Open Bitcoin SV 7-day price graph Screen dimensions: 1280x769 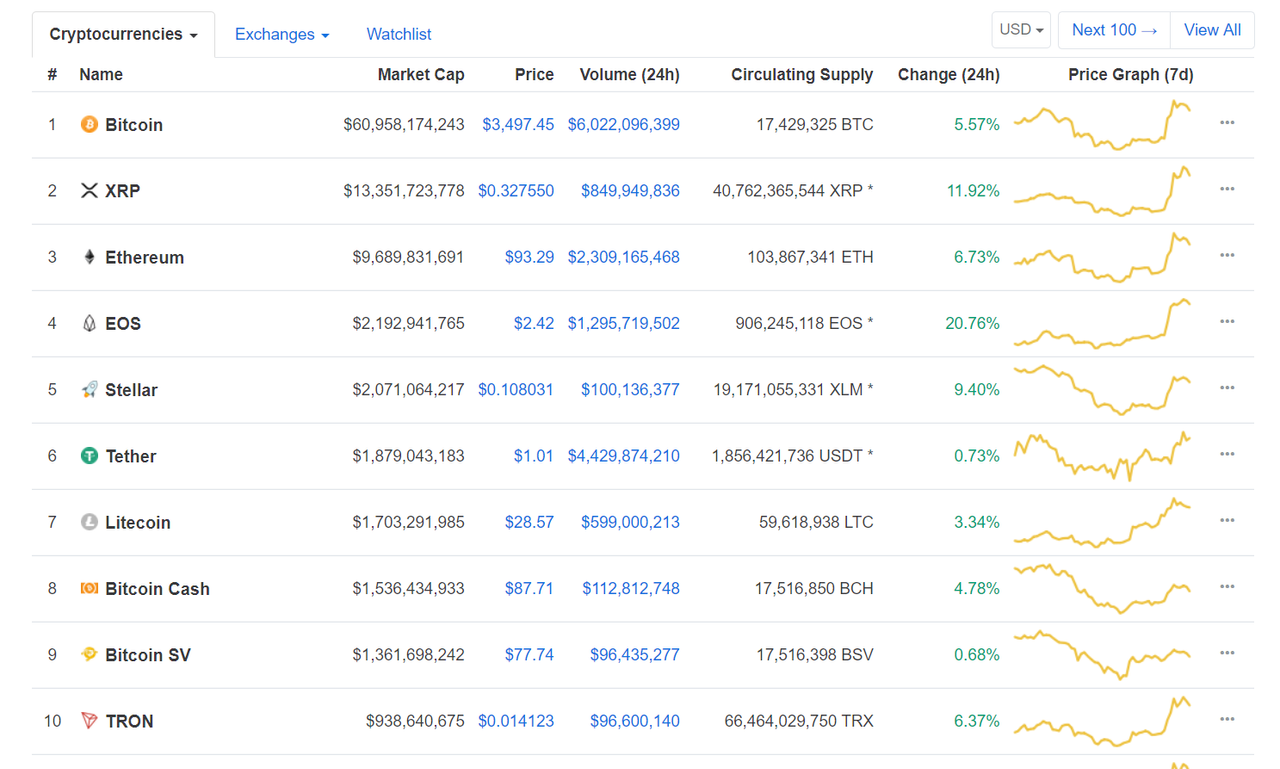[1102, 654]
